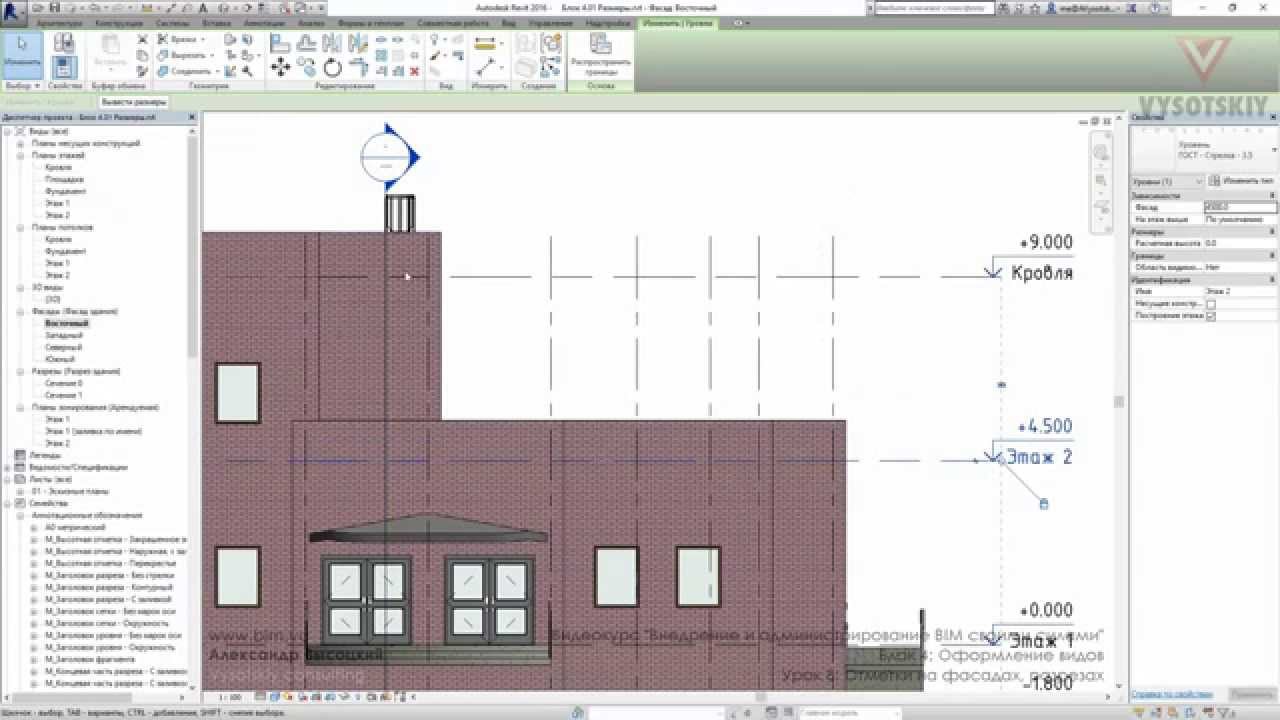Click the Mirror draw axis icon
1280x720 pixels.
357,44
